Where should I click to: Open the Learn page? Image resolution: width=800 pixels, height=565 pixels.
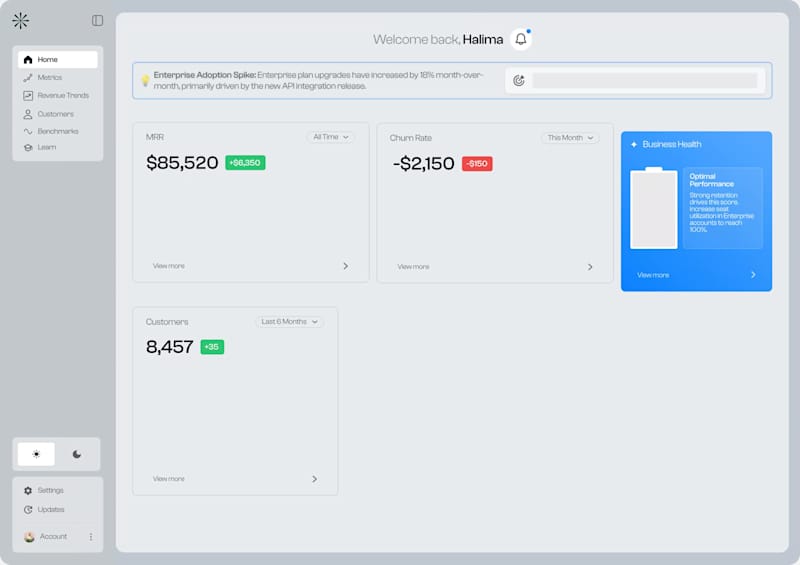(47, 147)
